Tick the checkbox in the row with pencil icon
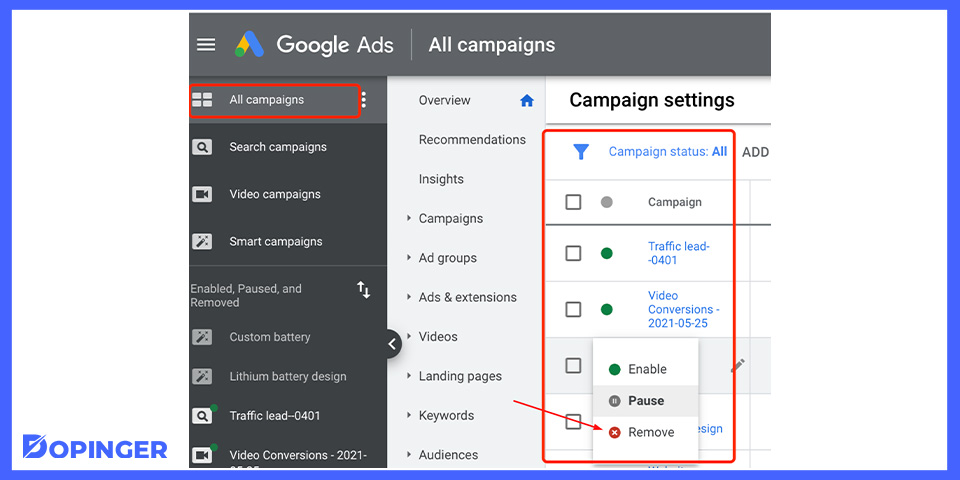This screenshot has width=960, height=480. (573, 366)
